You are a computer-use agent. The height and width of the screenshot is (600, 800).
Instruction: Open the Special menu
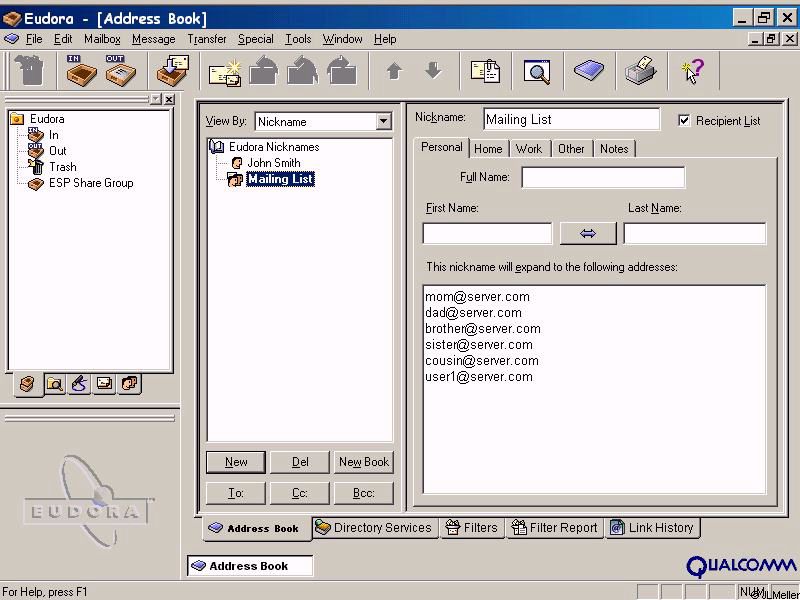point(256,39)
